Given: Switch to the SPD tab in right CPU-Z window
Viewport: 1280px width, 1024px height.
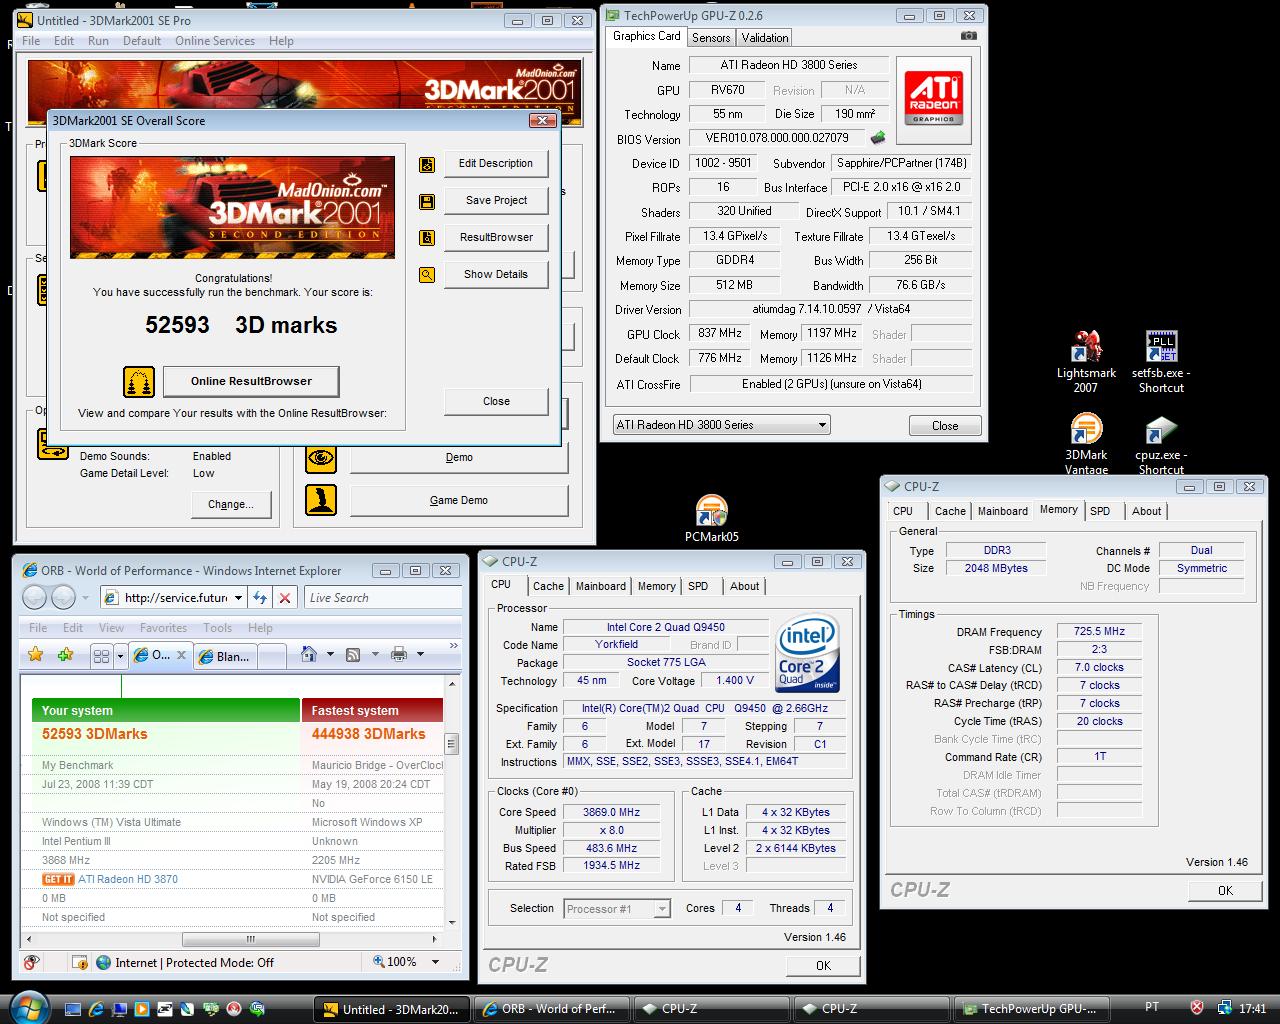Looking at the screenshot, I should click(1100, 511).
